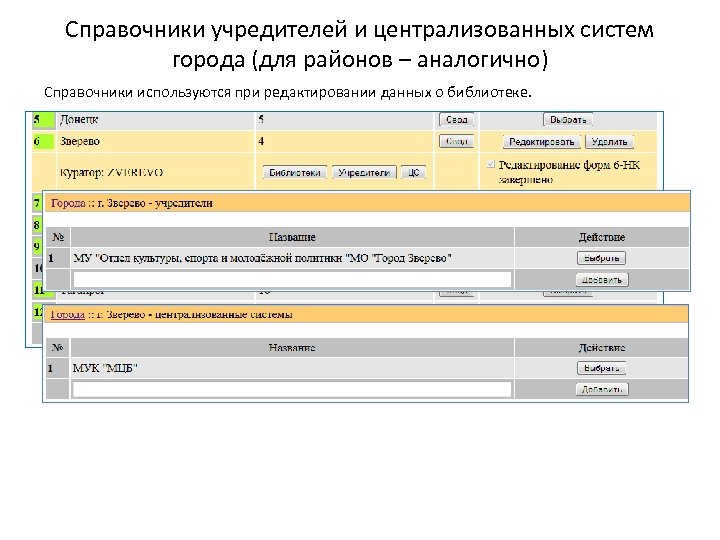
Task: Click Действие header in централизованные системы table
Action: [x=602, y=348]
